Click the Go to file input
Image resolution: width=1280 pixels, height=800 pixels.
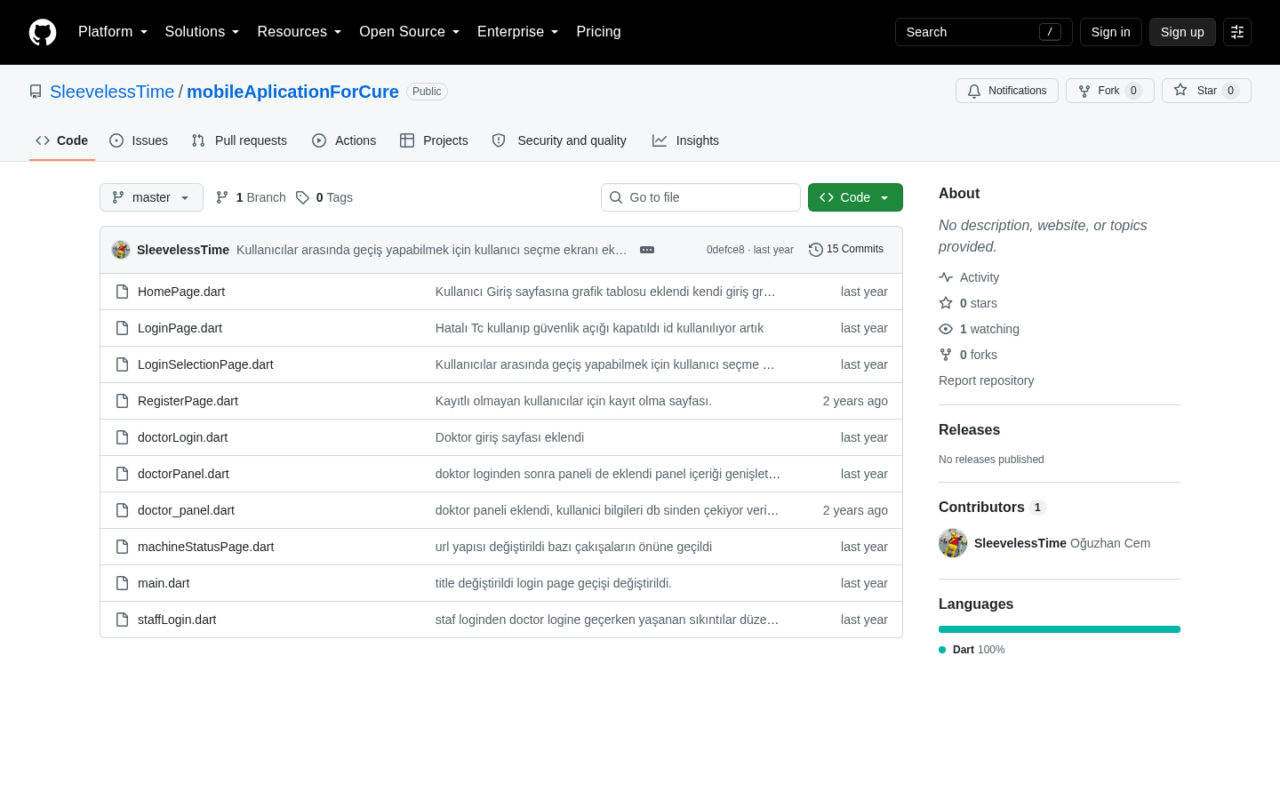coord(701,198)
